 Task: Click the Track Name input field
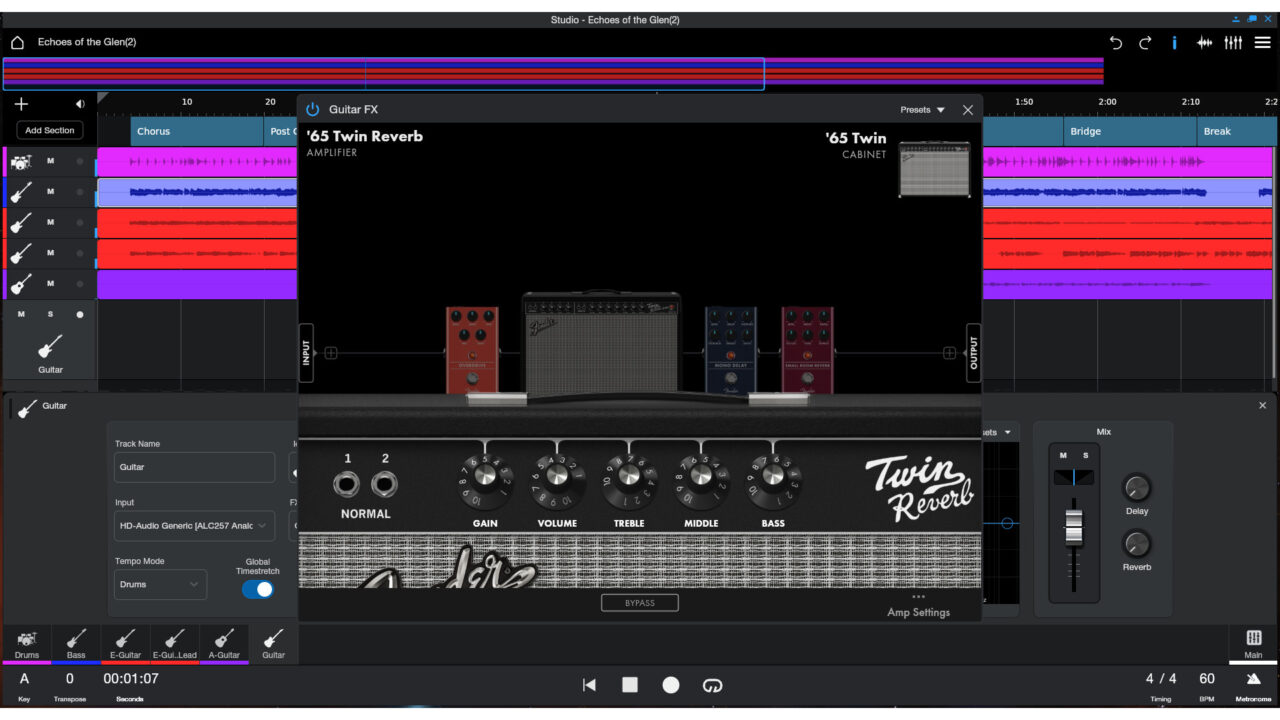195,467
